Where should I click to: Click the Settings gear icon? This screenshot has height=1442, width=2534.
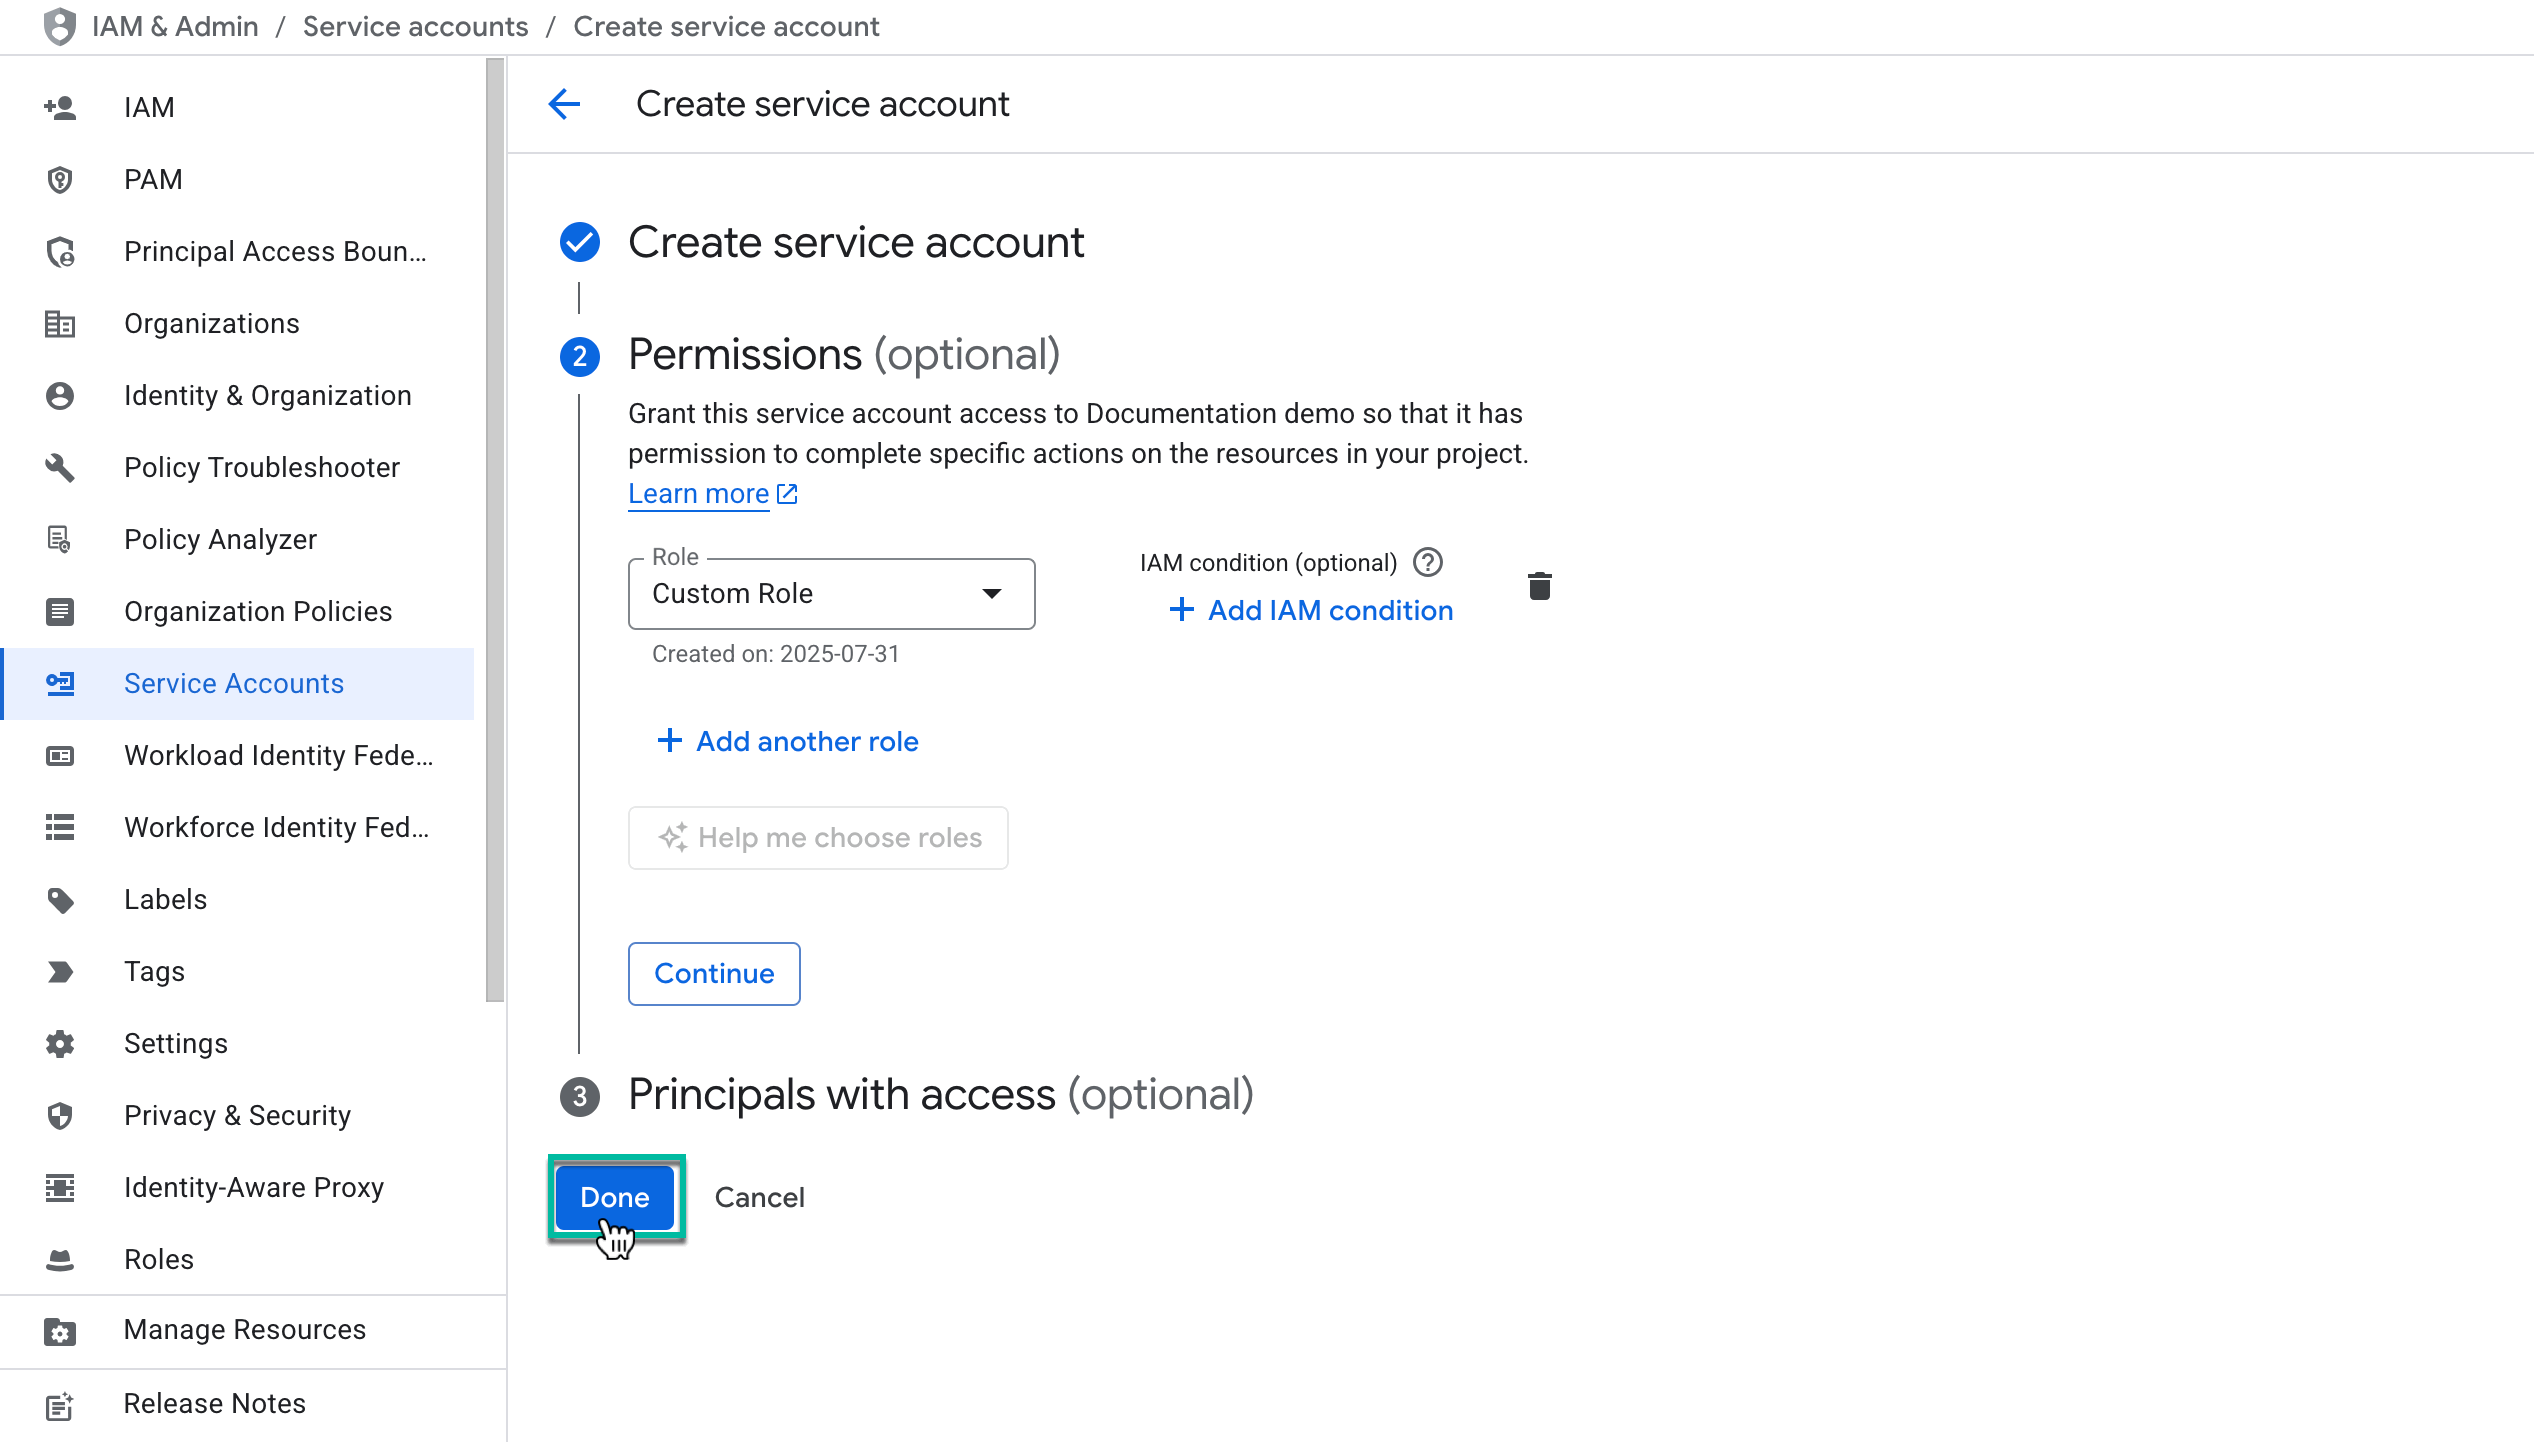(x=59, y=1043)
